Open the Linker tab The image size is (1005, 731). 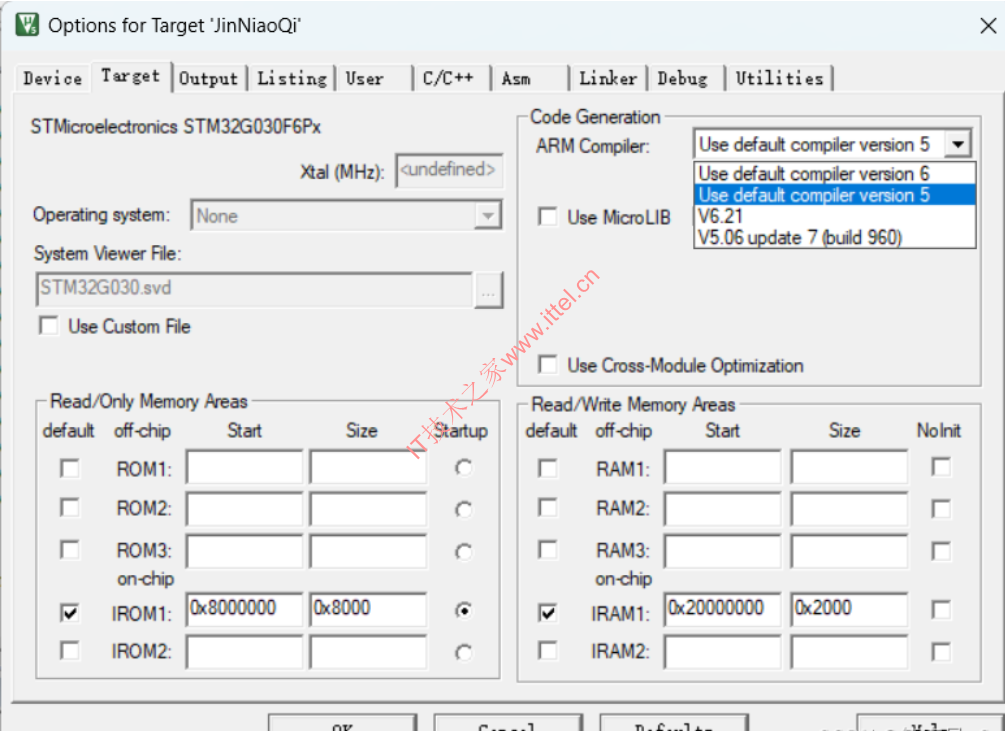click(608, 79)
